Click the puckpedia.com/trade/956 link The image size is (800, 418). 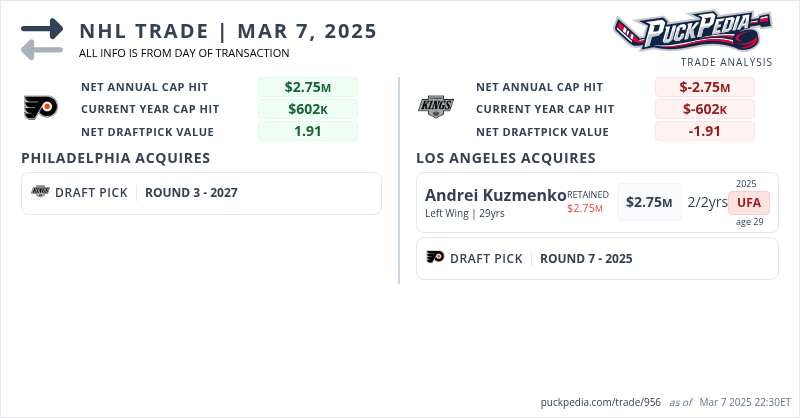click(x=599, y=401)
